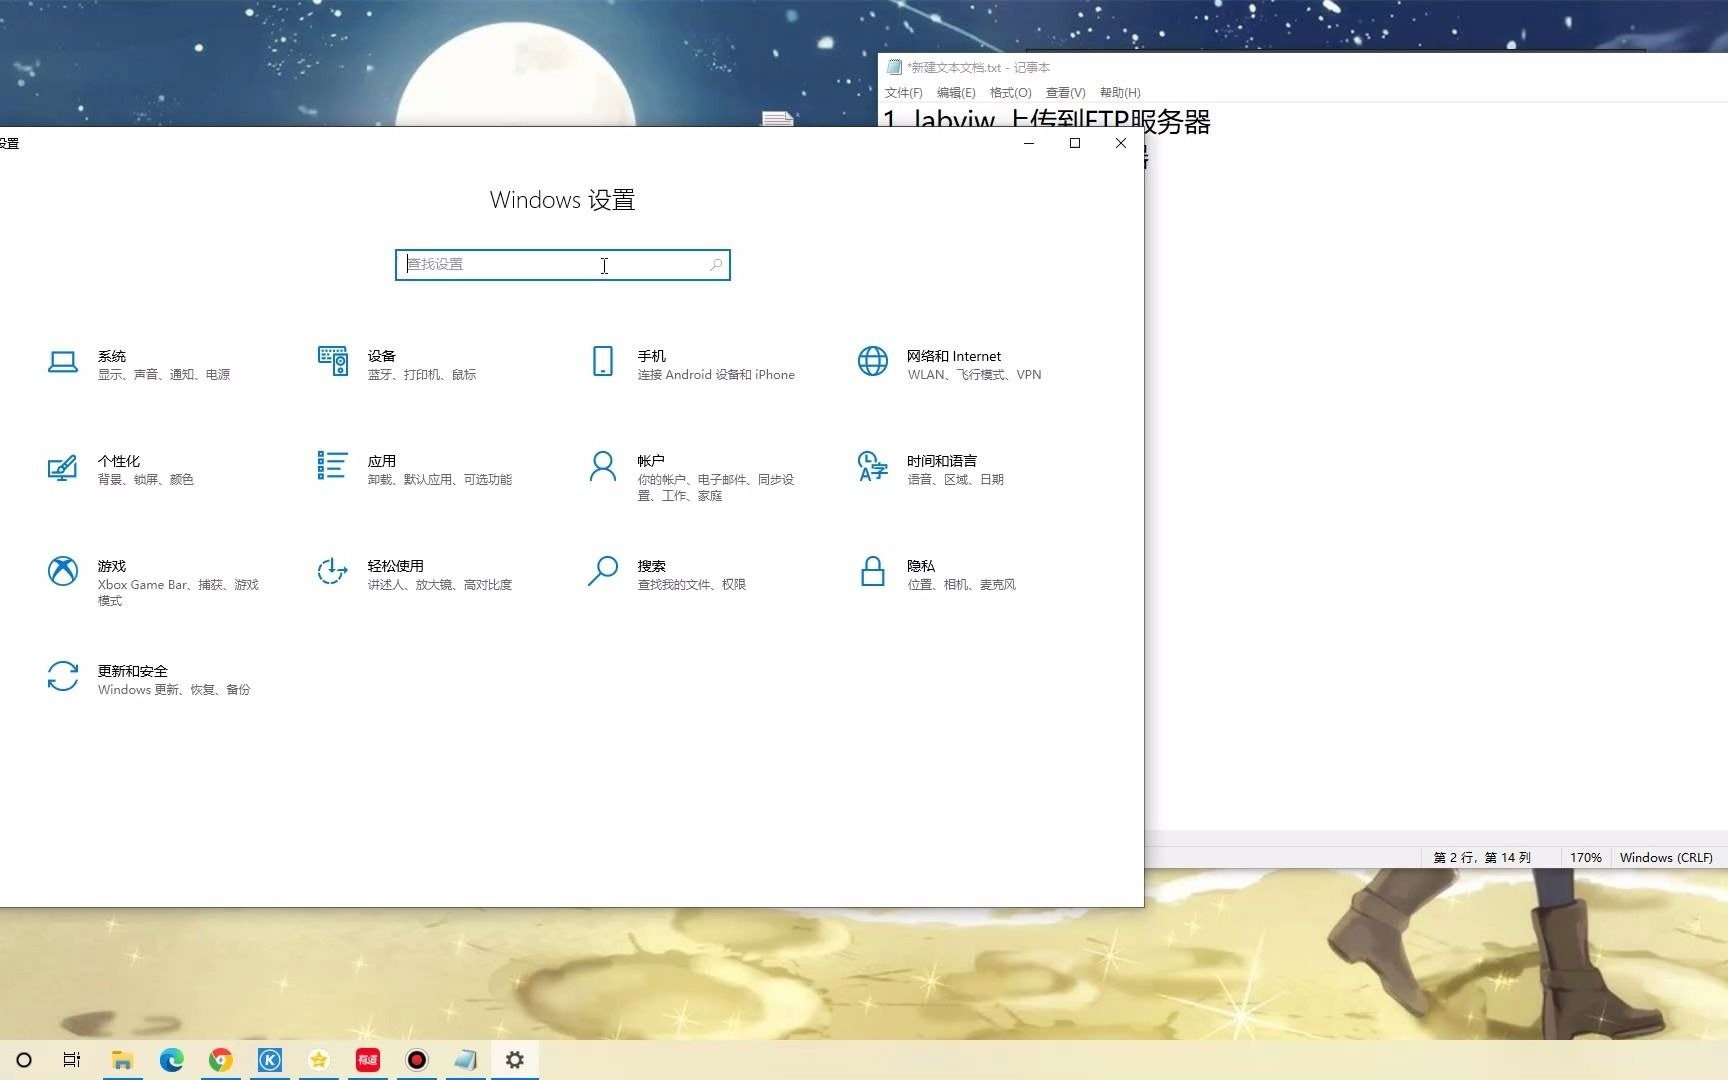Image resolution: width=1728 pixels, height=1080 pixels.
Task: Open the 设备 devices icon
Action: point(333,361)
